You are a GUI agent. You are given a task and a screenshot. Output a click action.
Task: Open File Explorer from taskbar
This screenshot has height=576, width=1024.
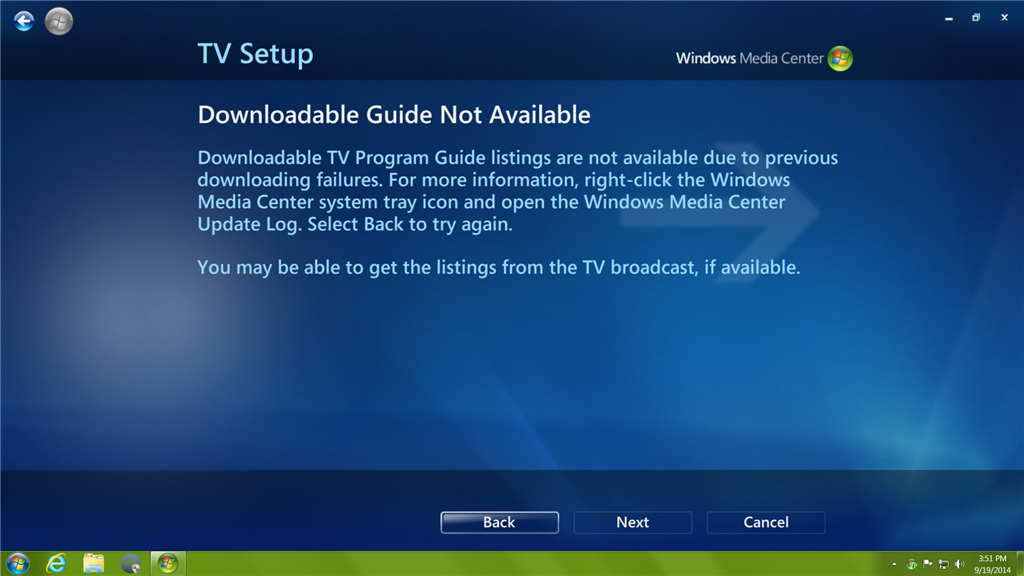coord(93,564)
